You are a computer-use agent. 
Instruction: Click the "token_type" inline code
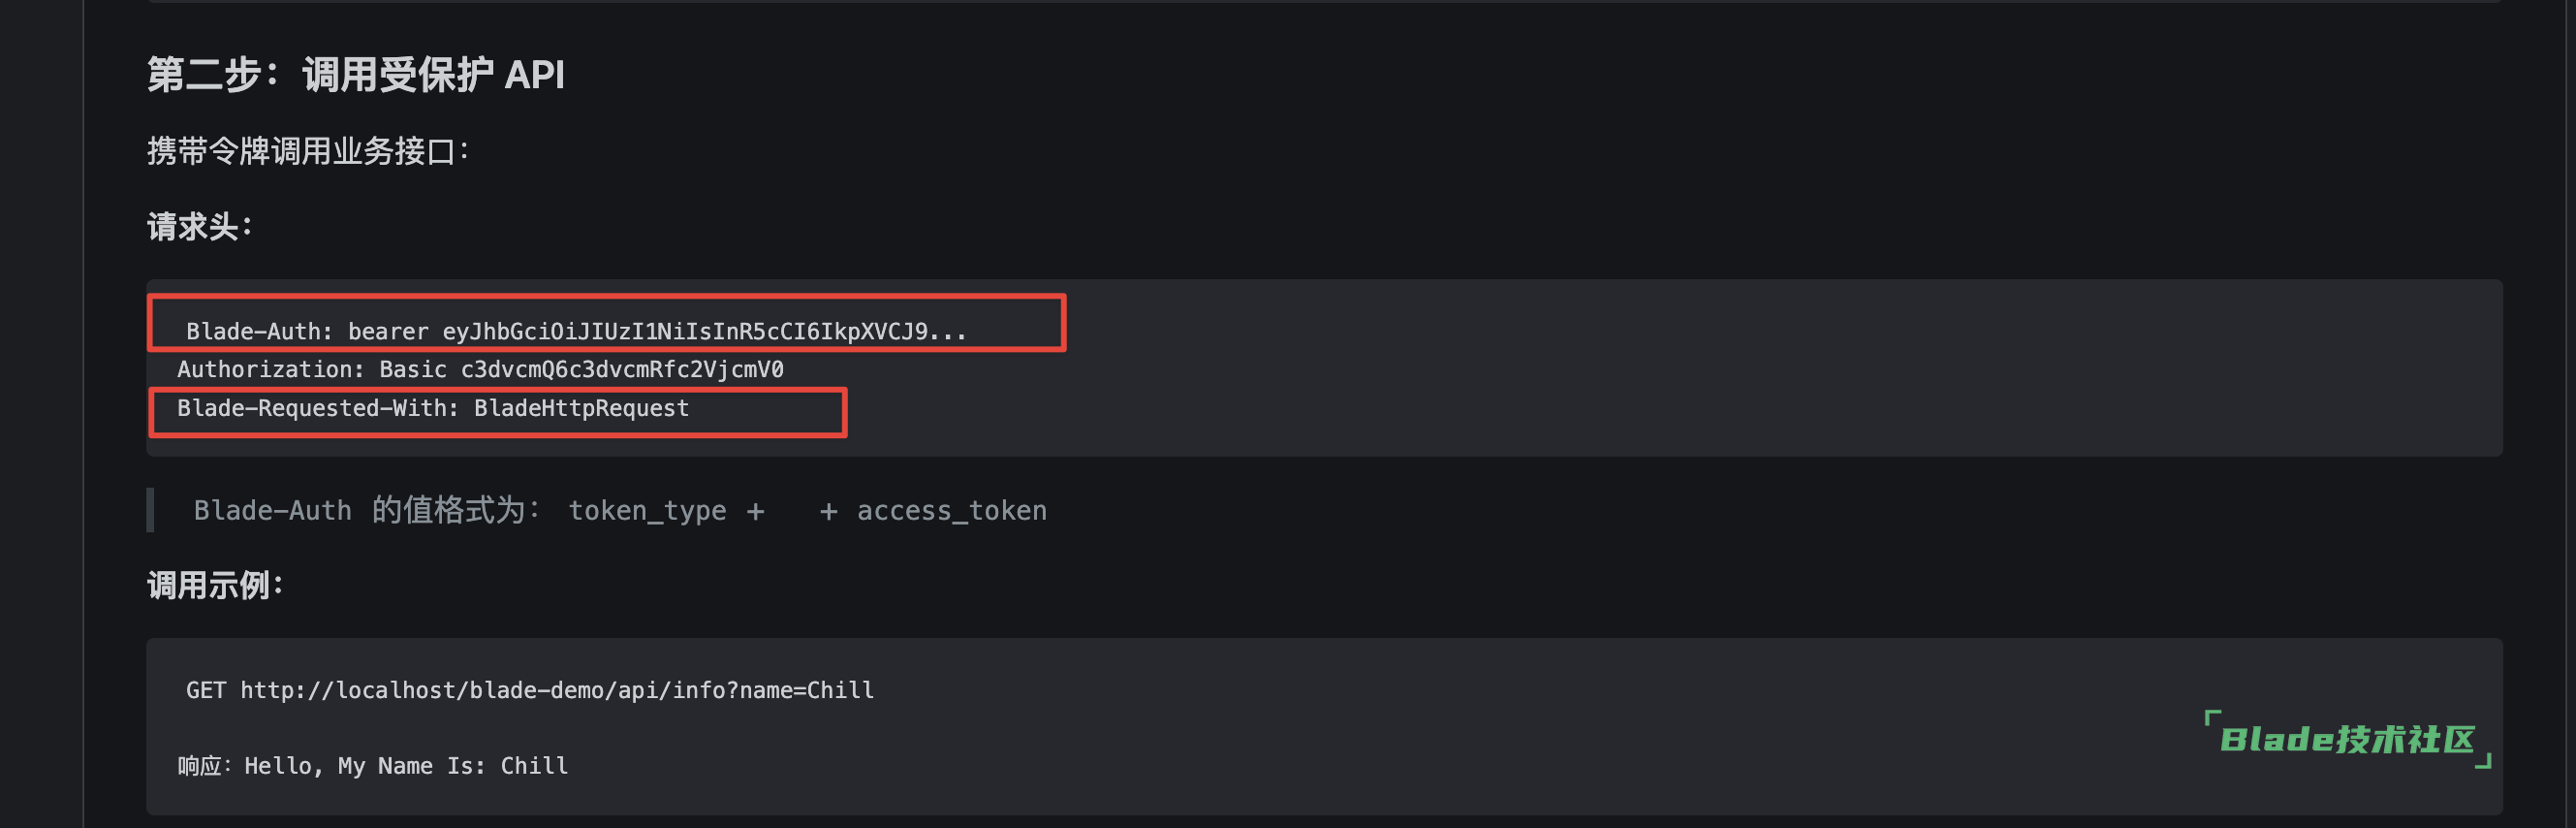(647, 511)
